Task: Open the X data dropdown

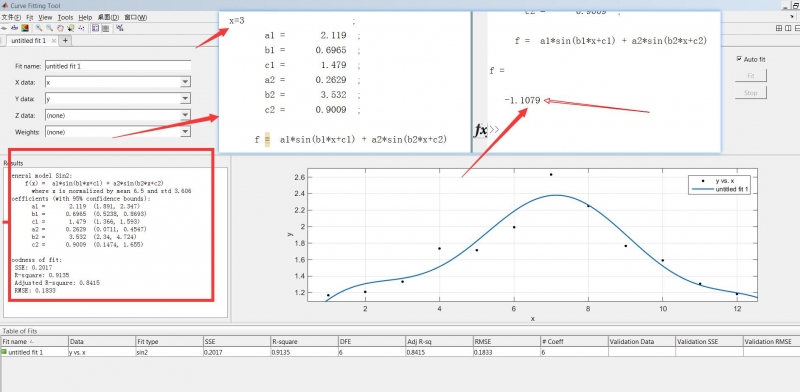Action: [x=186, y=82]
